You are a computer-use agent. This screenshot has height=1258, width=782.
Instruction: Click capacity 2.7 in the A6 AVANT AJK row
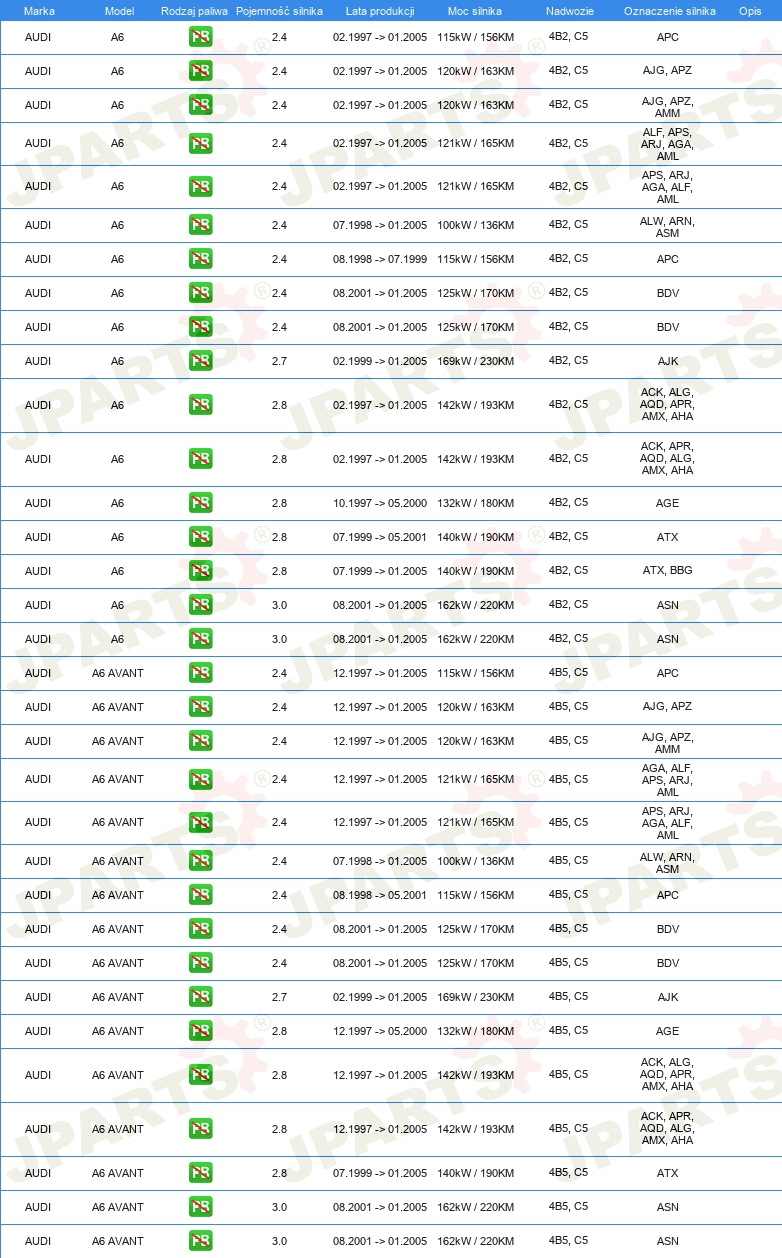tap(279, 997)
